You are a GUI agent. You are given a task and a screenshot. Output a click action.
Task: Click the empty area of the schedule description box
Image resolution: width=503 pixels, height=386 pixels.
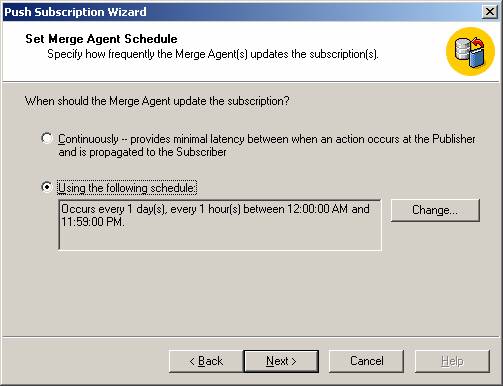(220, 239)
